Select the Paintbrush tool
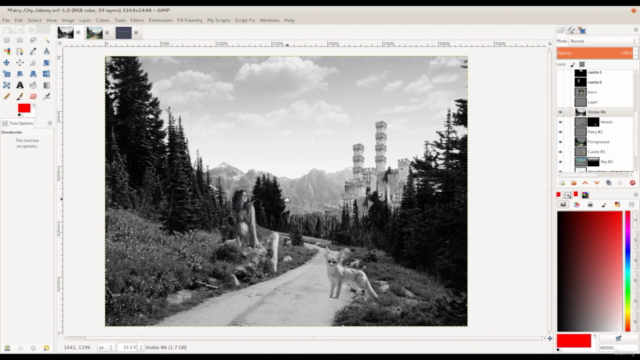This screenshot has width=640, height=360. coord(20,96)
